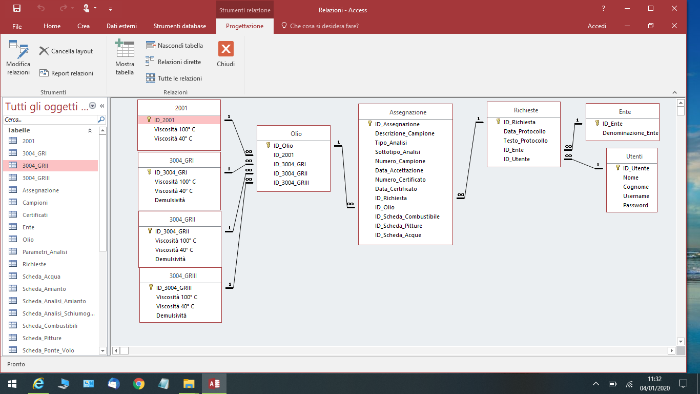This screenshot has width=700, height=394.
Task: Switch to Dati esterni tab
Action: [x=121, y=26]
